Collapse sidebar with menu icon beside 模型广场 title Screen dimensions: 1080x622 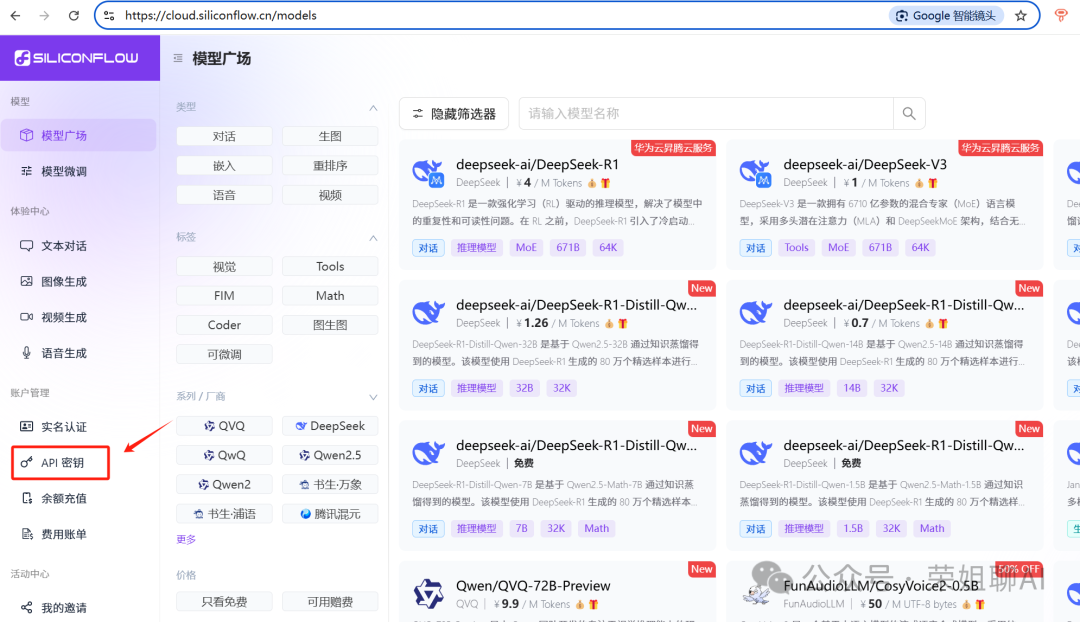(x=178, y=59)
